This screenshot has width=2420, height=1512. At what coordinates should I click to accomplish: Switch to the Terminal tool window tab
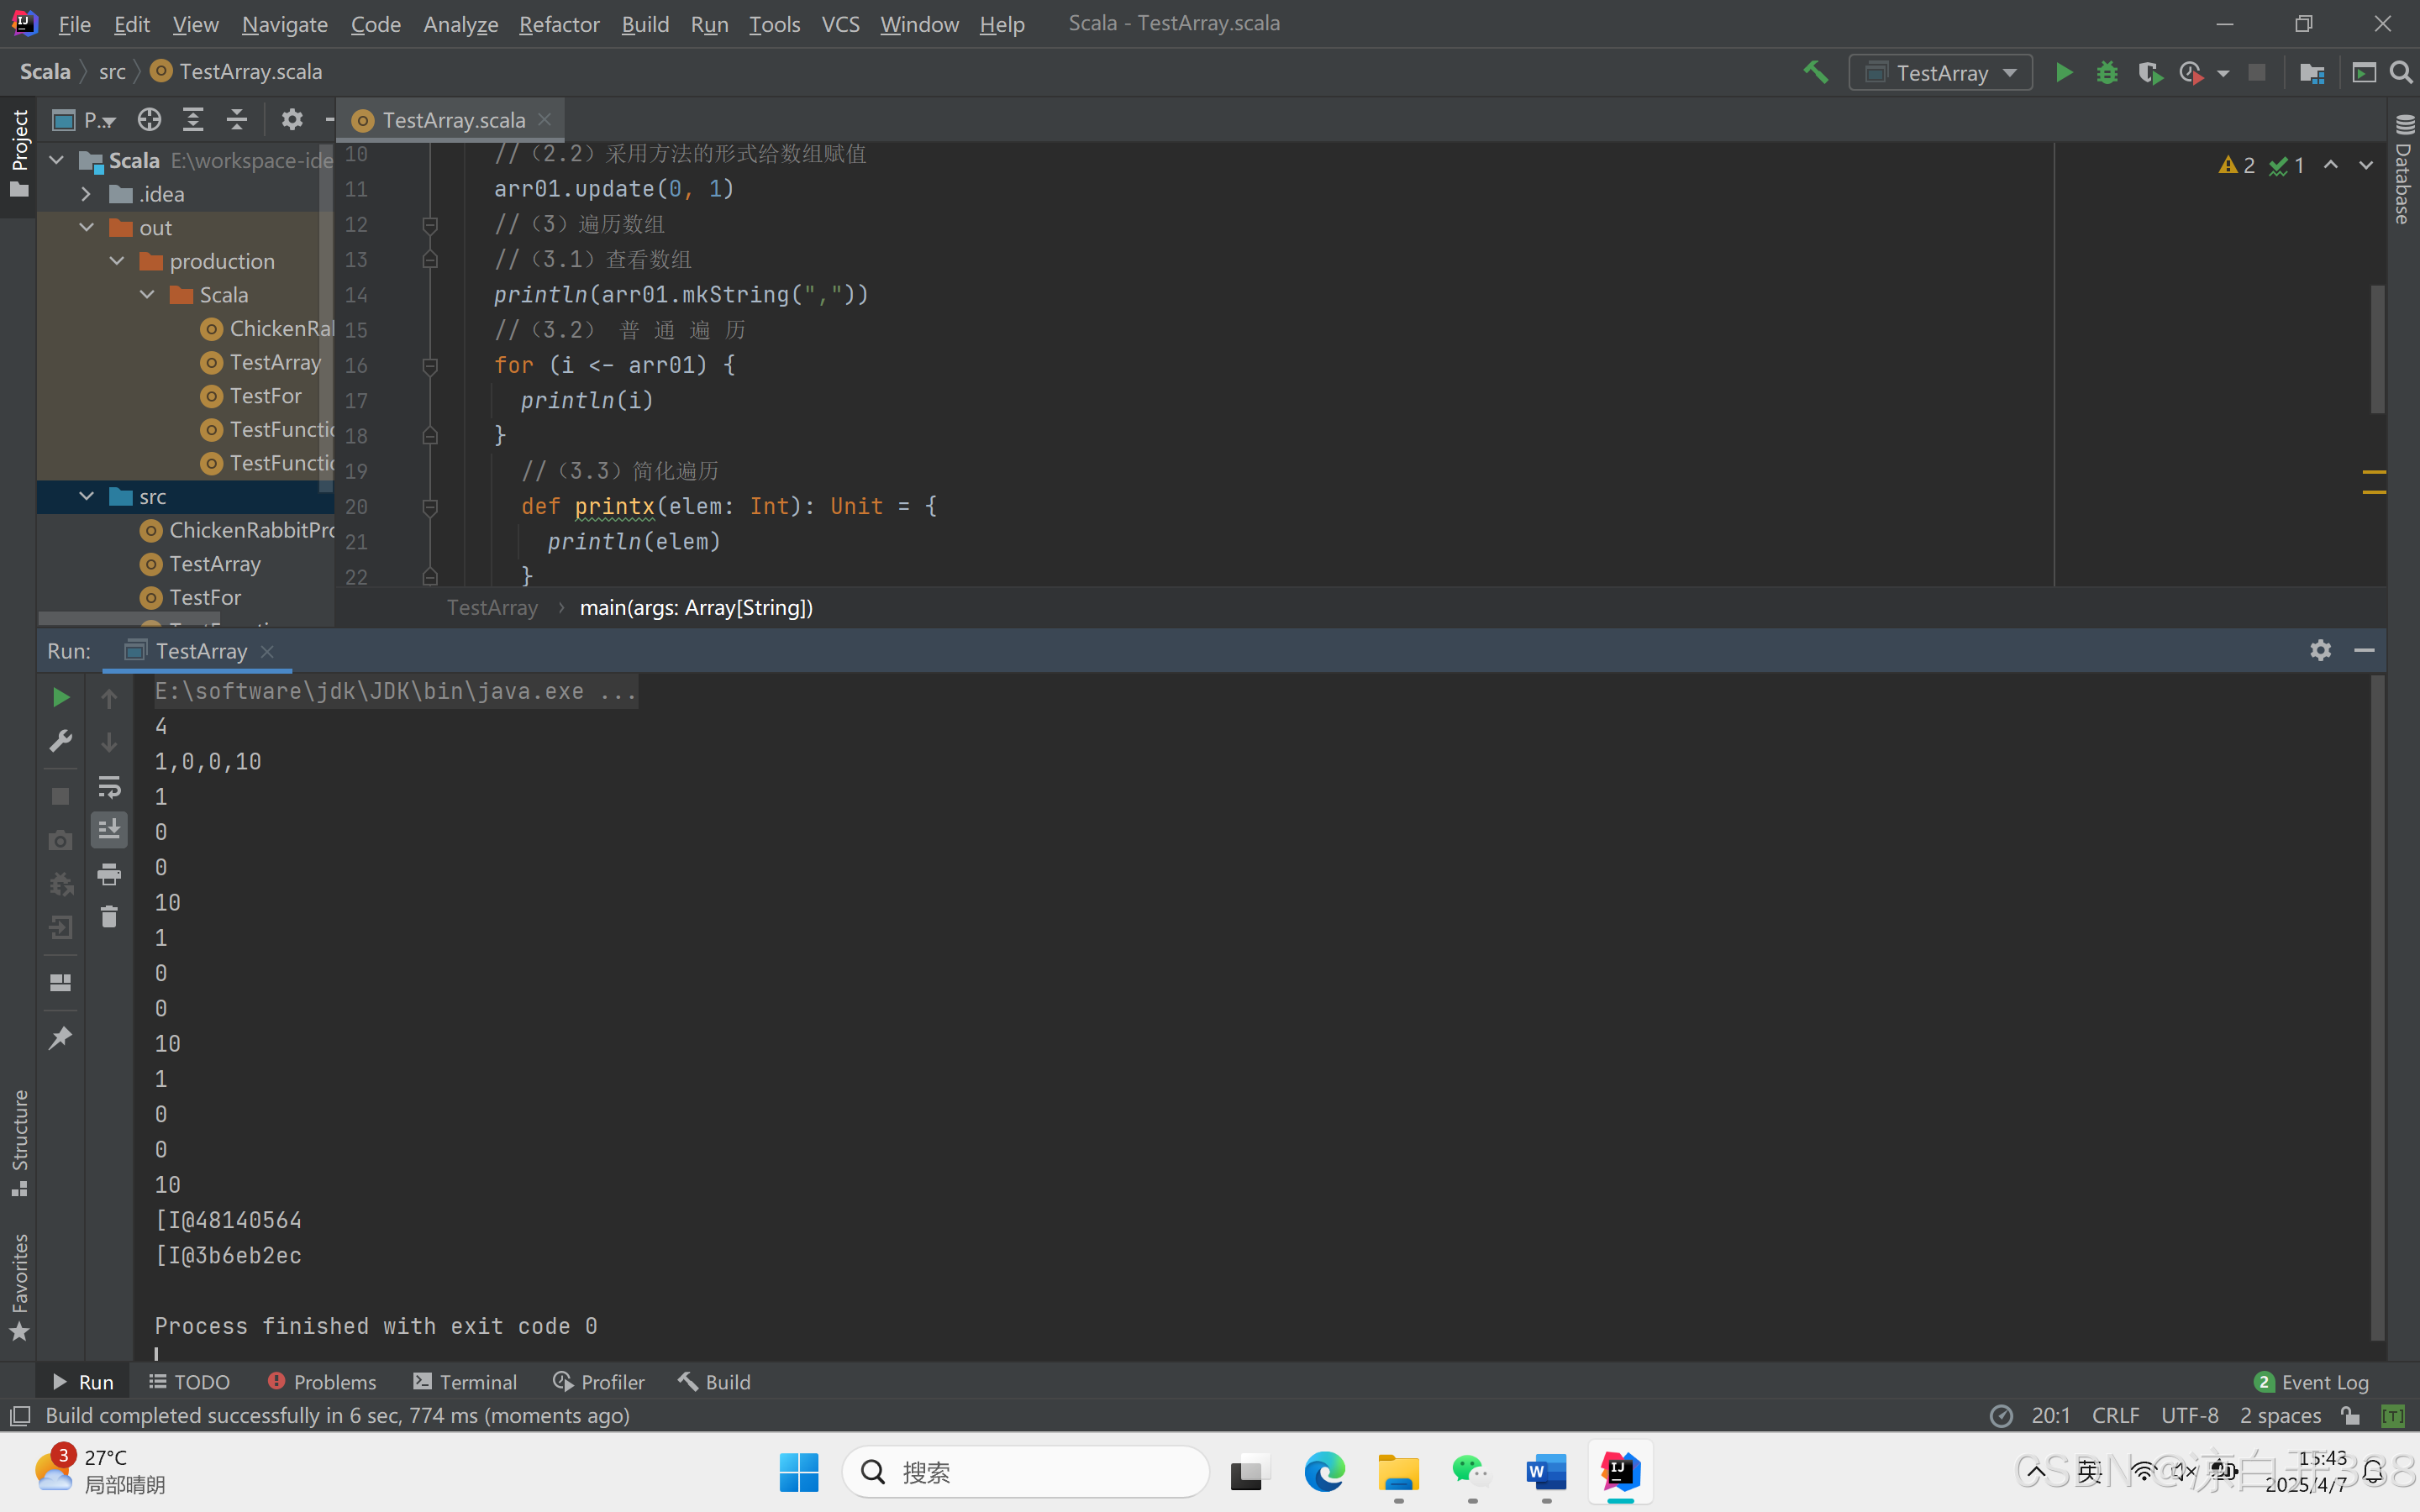(x=465, y=1382)
